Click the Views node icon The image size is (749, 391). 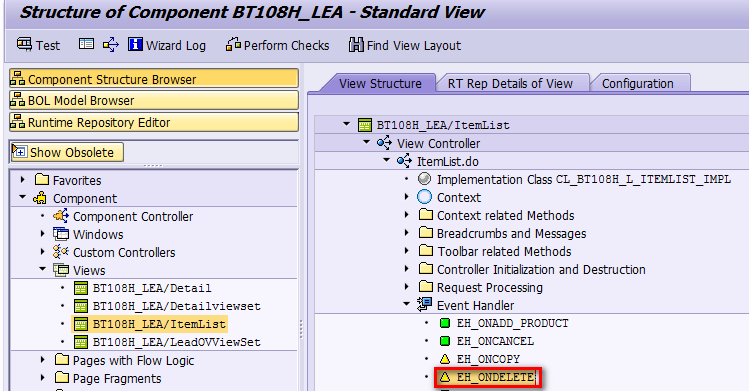coord(61,270)
